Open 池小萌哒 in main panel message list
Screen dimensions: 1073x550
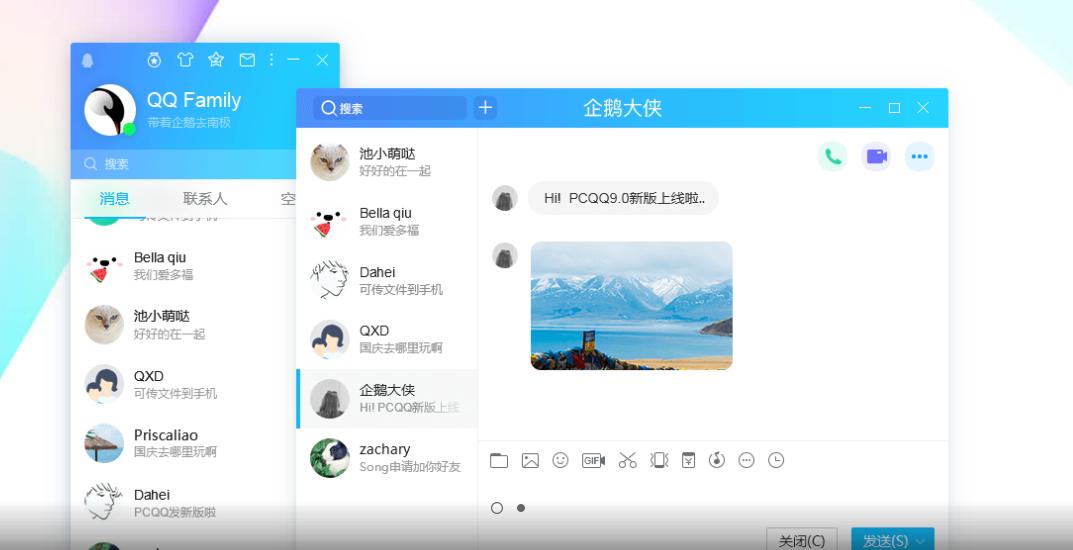183,324
